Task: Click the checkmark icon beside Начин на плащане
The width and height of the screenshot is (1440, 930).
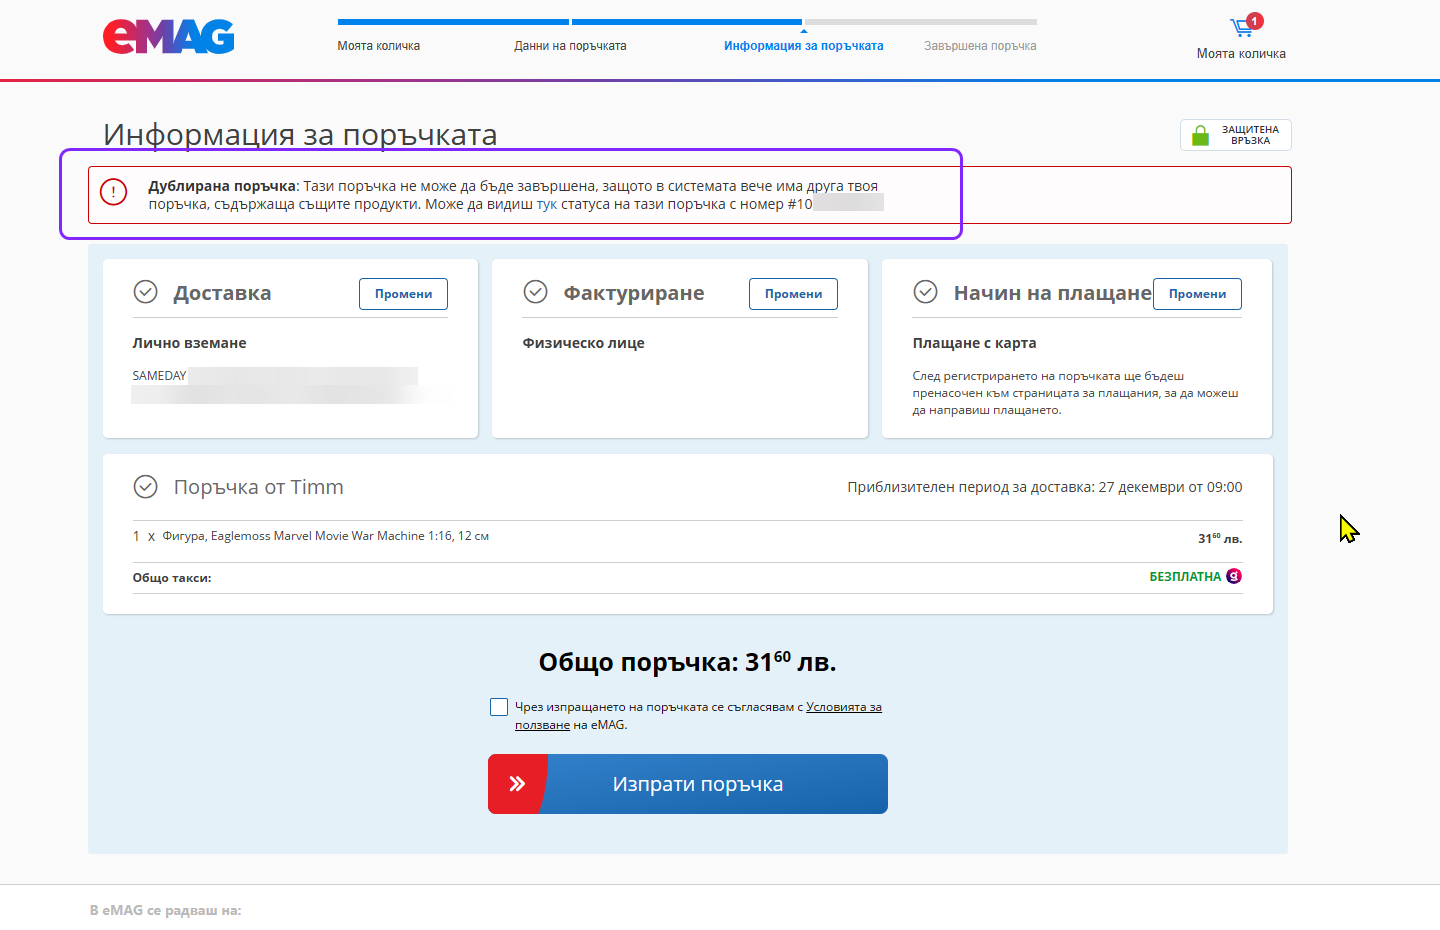Action: click(x=926, y=292)
